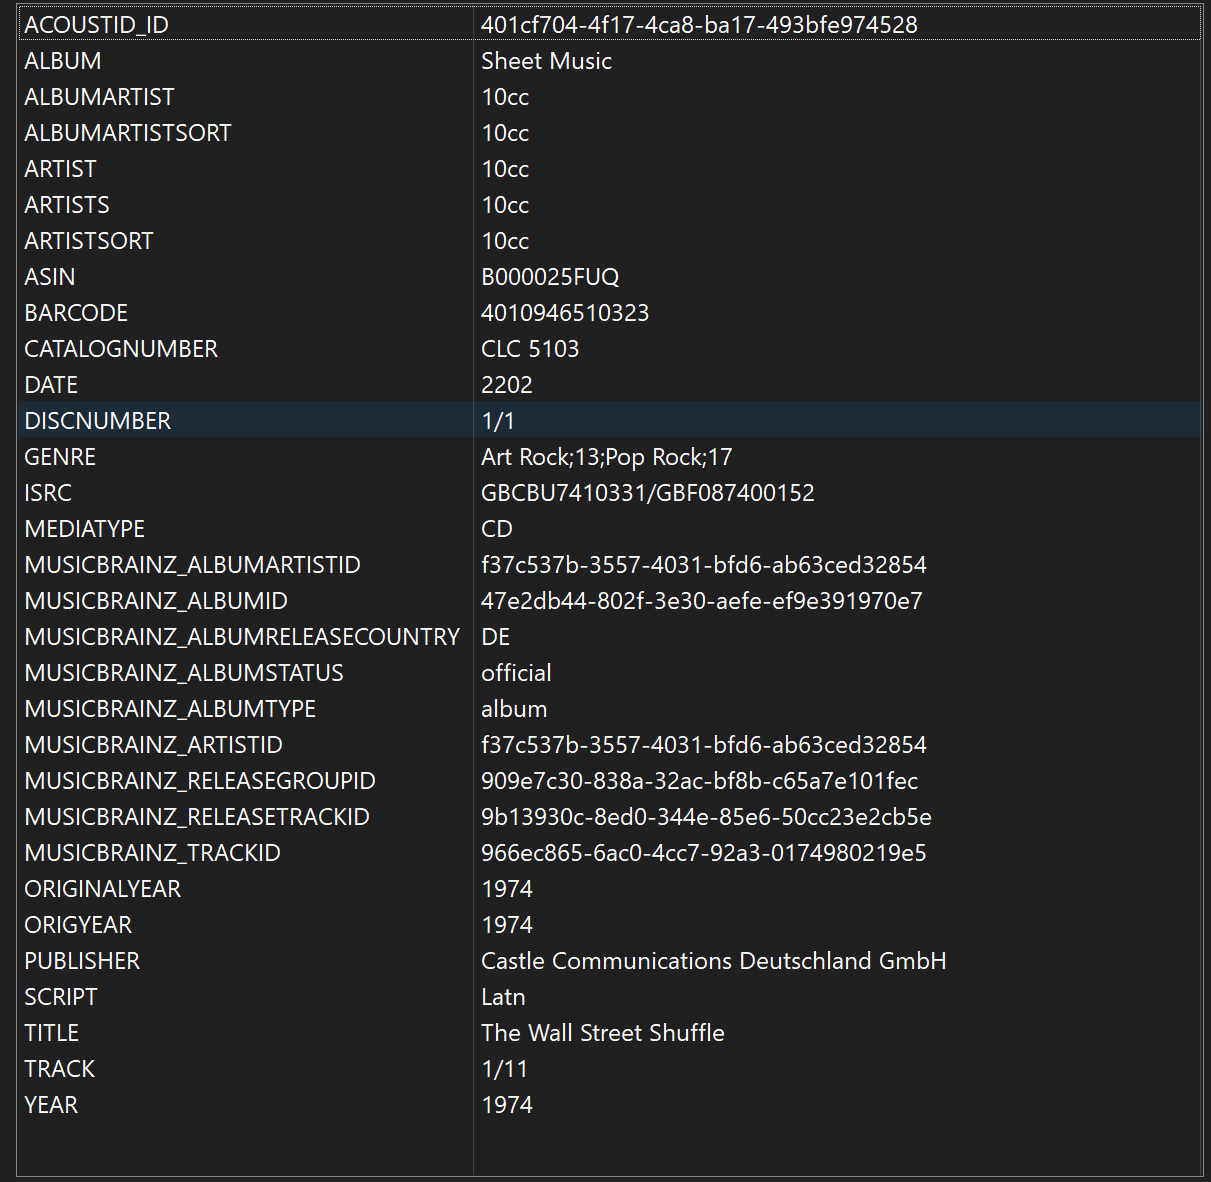
Task: Select the TITLE tag name
Action: 52,1033
